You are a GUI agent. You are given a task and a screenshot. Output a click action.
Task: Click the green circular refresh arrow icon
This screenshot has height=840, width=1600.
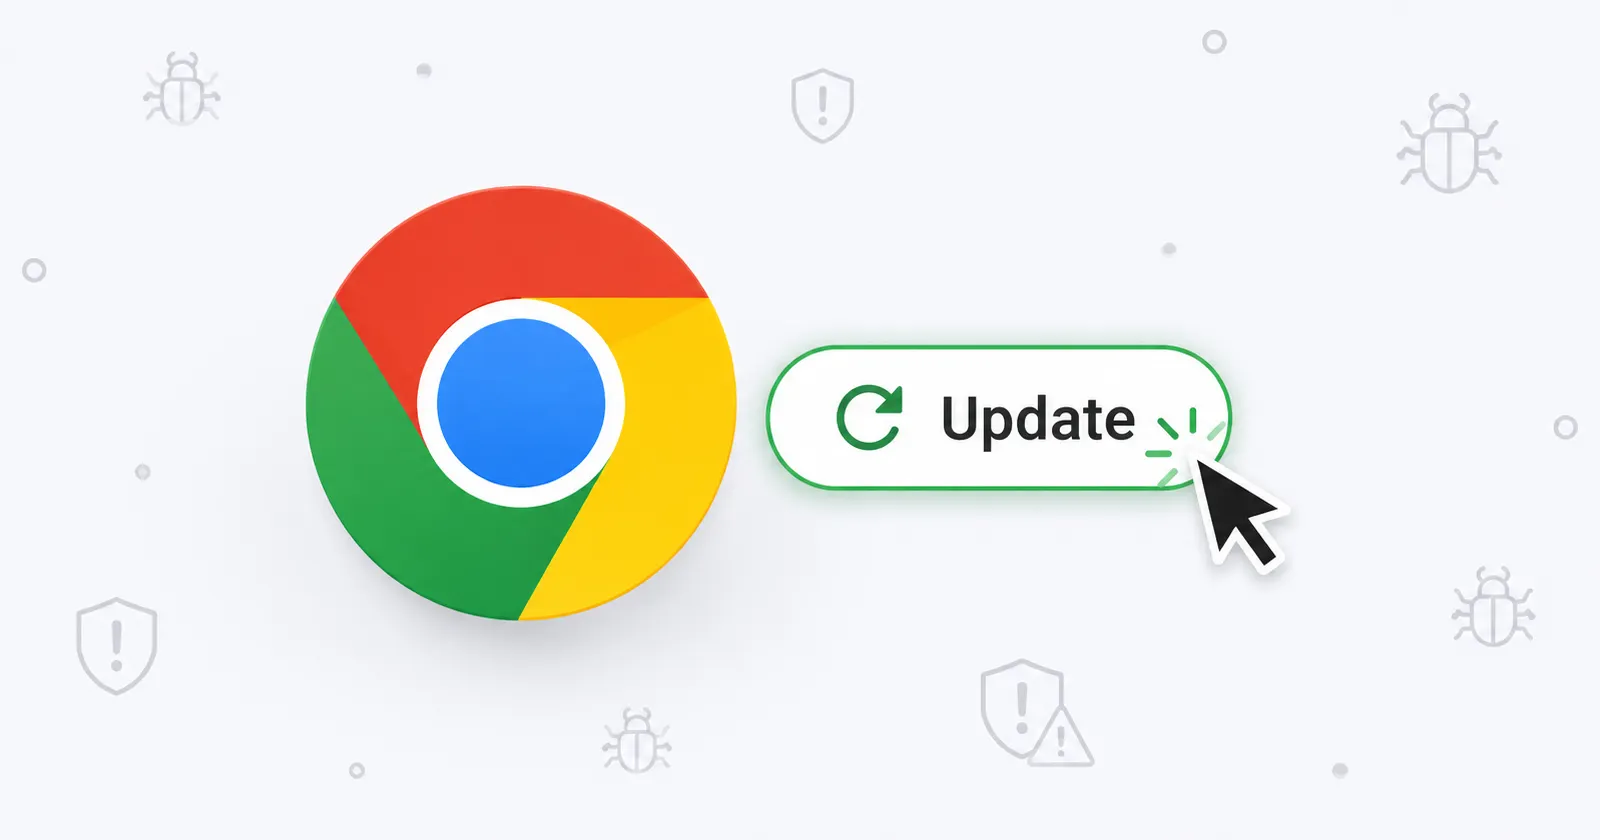pyautogui.click(x=869, y=417)
